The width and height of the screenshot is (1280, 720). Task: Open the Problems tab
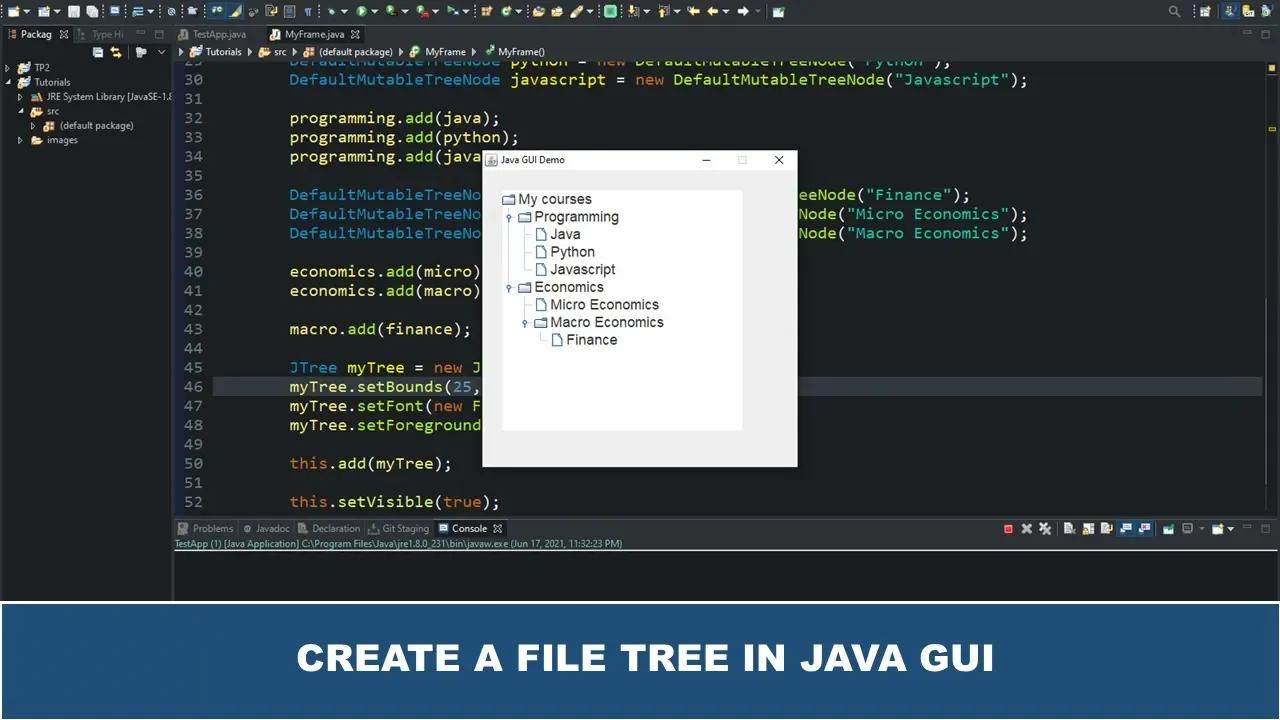point(212,529)
